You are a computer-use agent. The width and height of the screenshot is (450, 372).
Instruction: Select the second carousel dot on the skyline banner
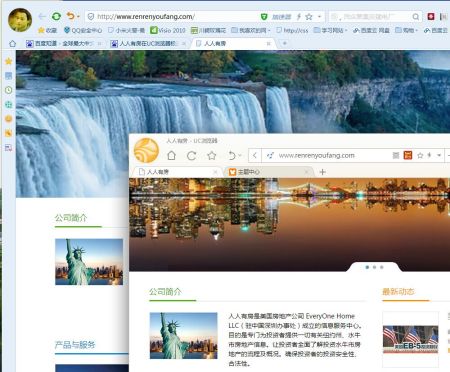(x=374, y=267)
